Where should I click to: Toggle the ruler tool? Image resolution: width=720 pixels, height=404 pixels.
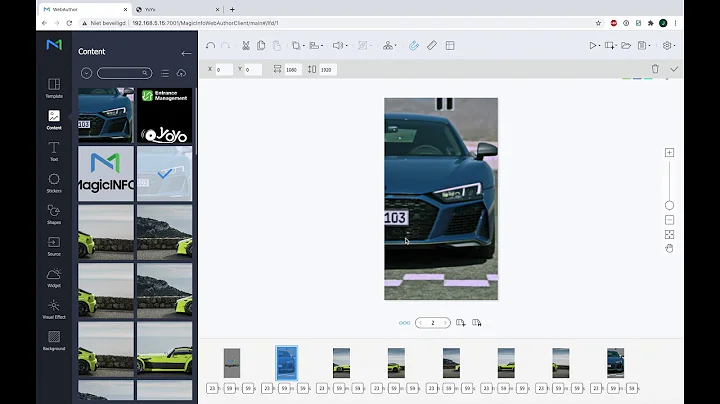[x=432, y=45]
